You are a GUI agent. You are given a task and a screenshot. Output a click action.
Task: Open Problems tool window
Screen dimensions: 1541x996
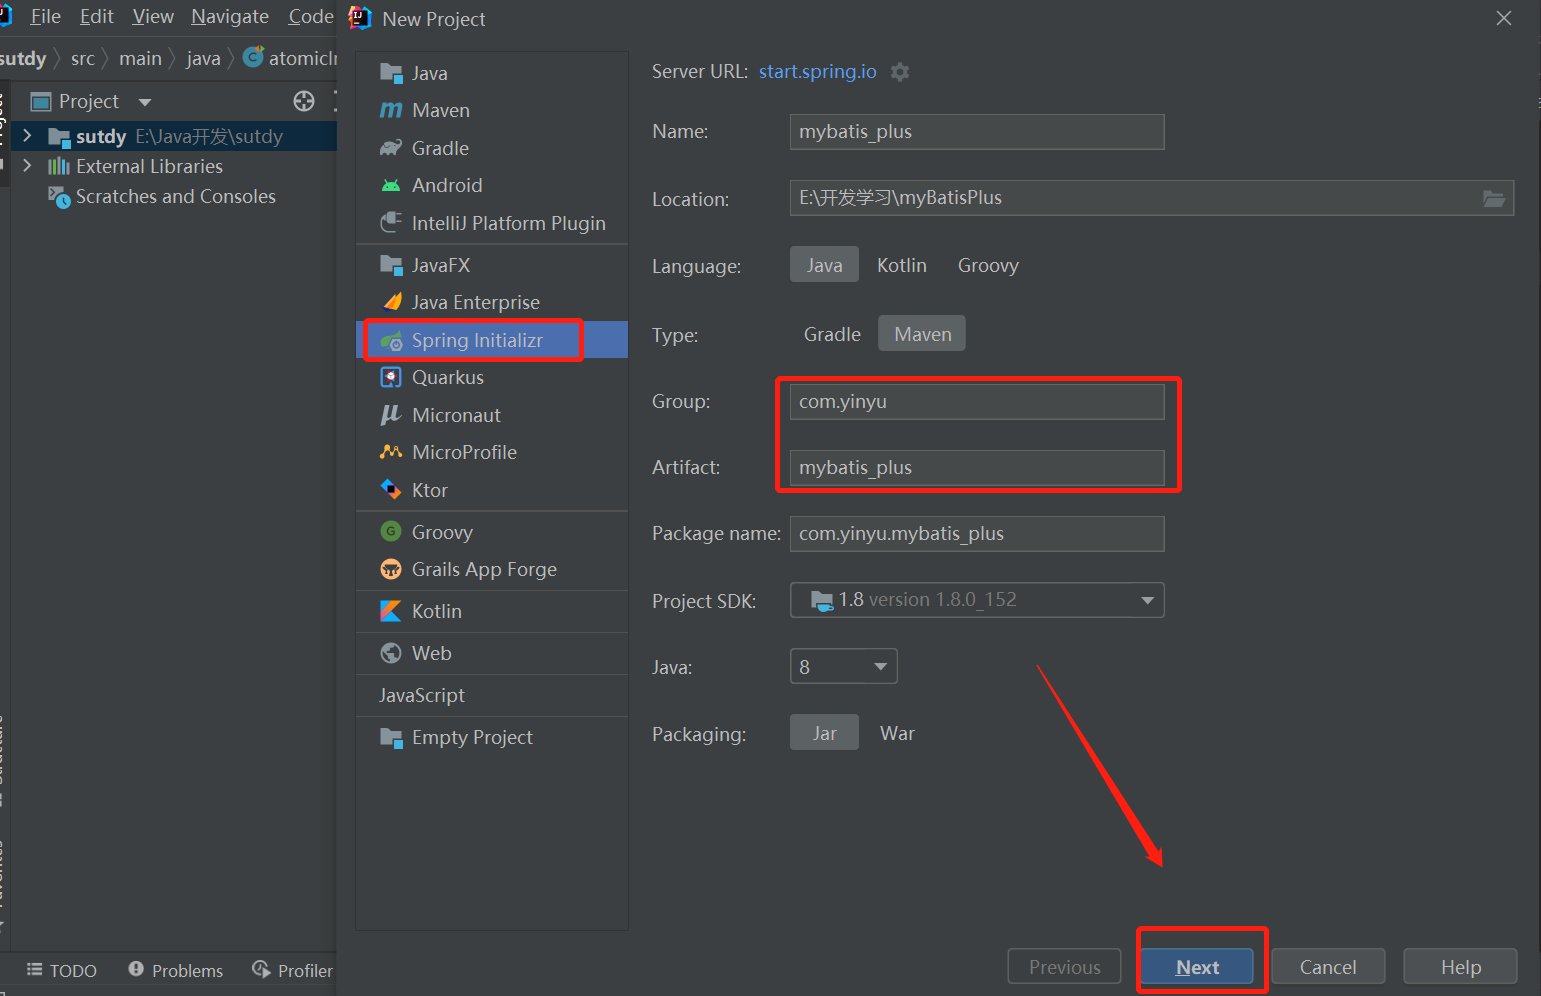tap(176, 970)
